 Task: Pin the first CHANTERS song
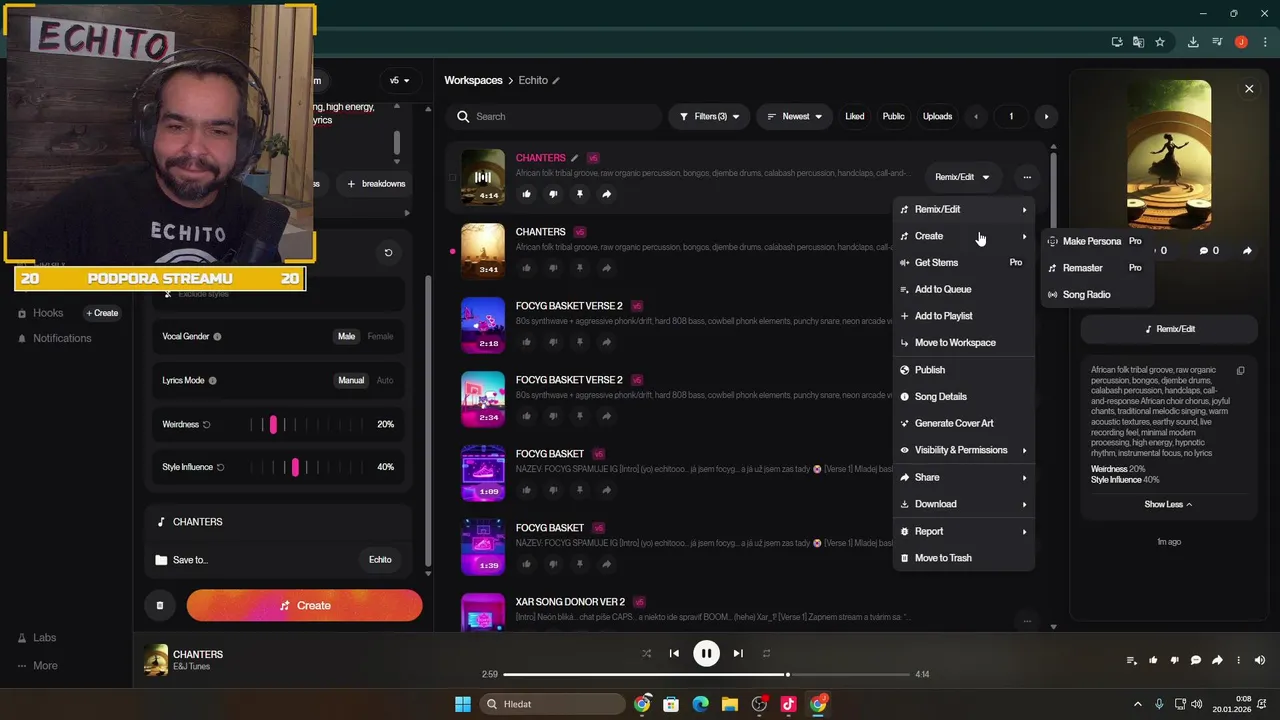[580, 194]
